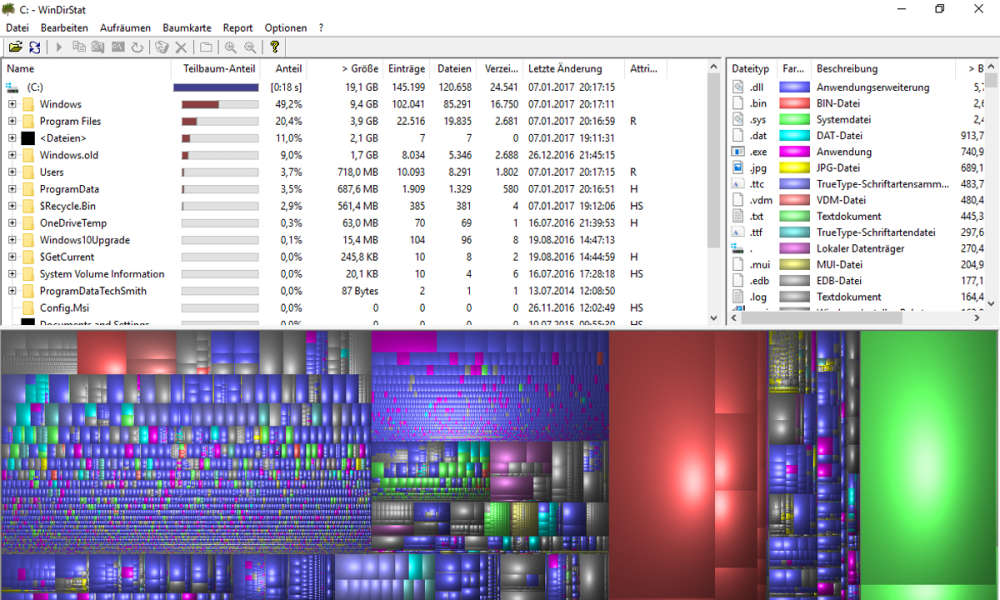
Task: Click the .exe file type icon
Action: coord(738,152)
